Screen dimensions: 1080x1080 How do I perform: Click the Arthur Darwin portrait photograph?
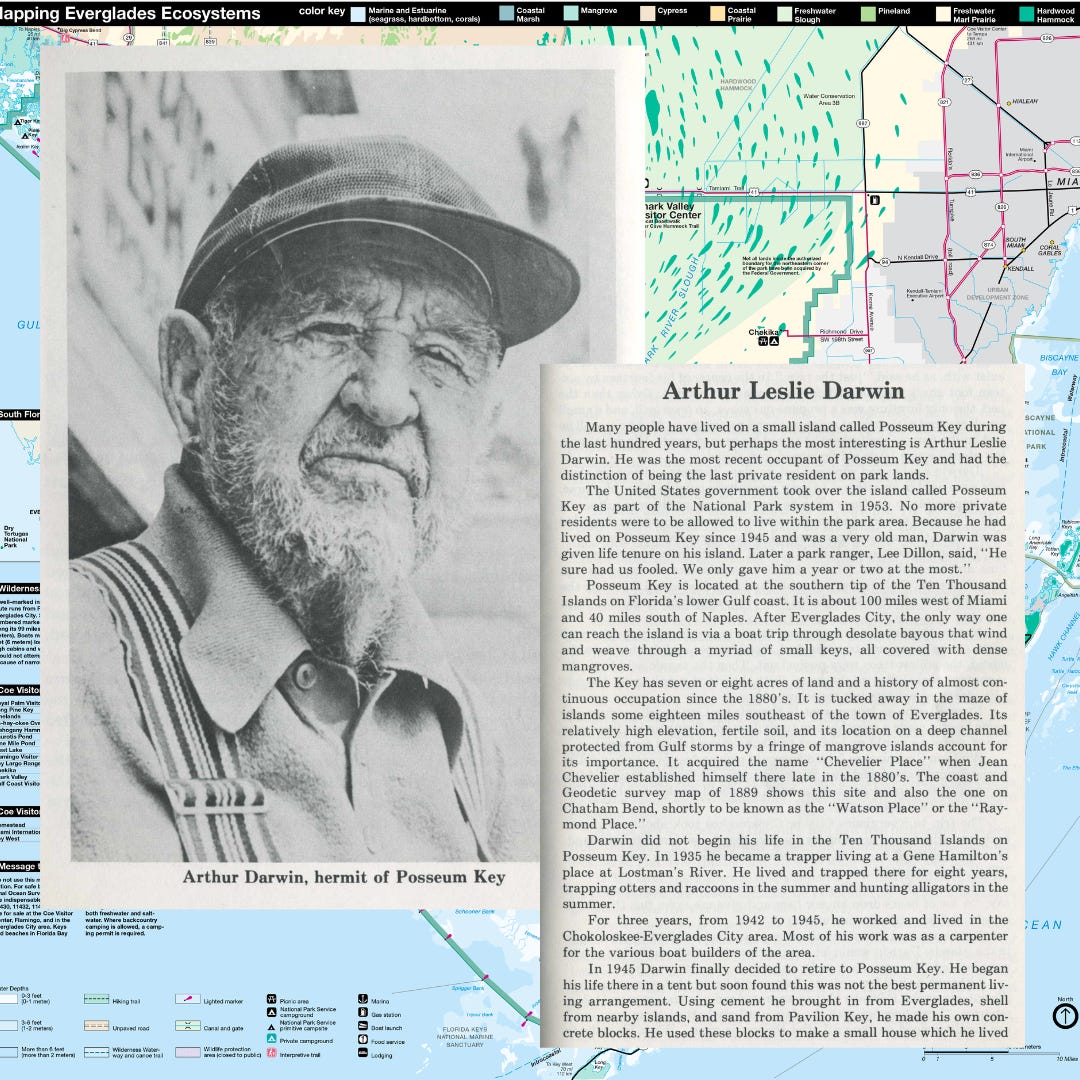click(303, 465)
